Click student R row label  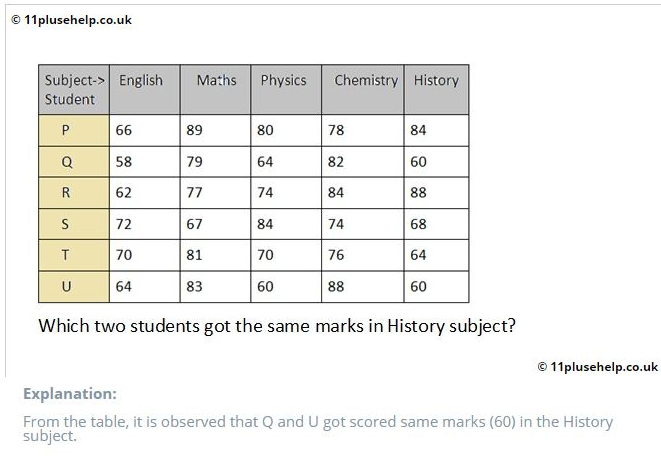point(74,193)
